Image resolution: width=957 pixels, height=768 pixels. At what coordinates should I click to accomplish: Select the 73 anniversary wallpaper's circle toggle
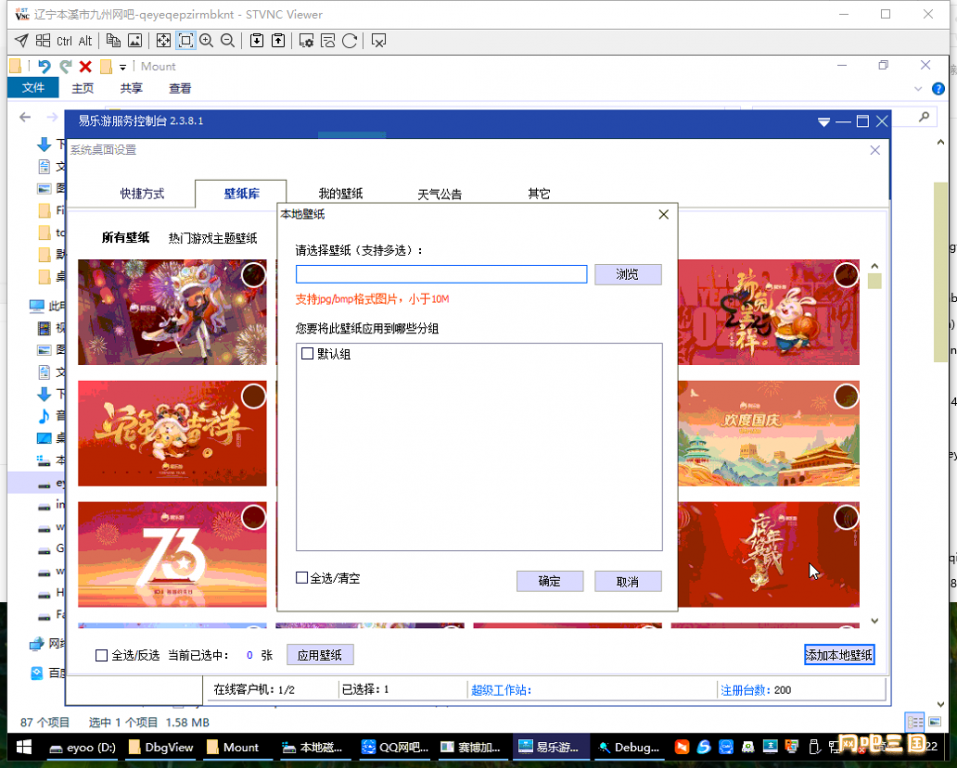pyautogui.click(x=253, y=517)
